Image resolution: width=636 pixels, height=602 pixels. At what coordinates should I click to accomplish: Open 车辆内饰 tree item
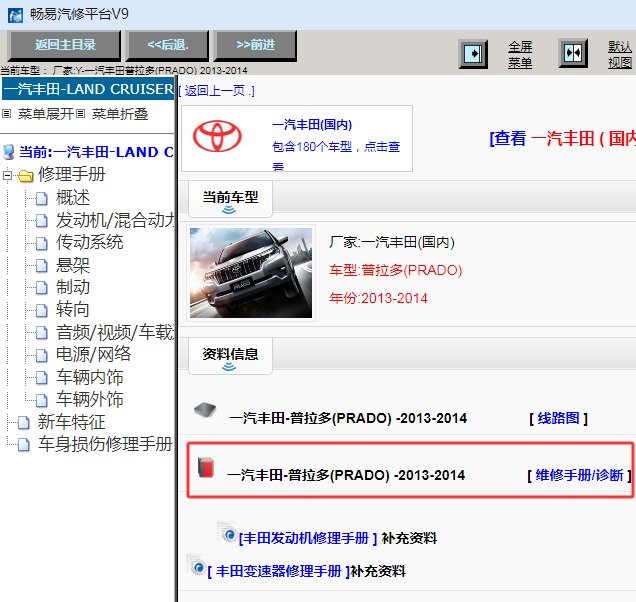[89, 377]
